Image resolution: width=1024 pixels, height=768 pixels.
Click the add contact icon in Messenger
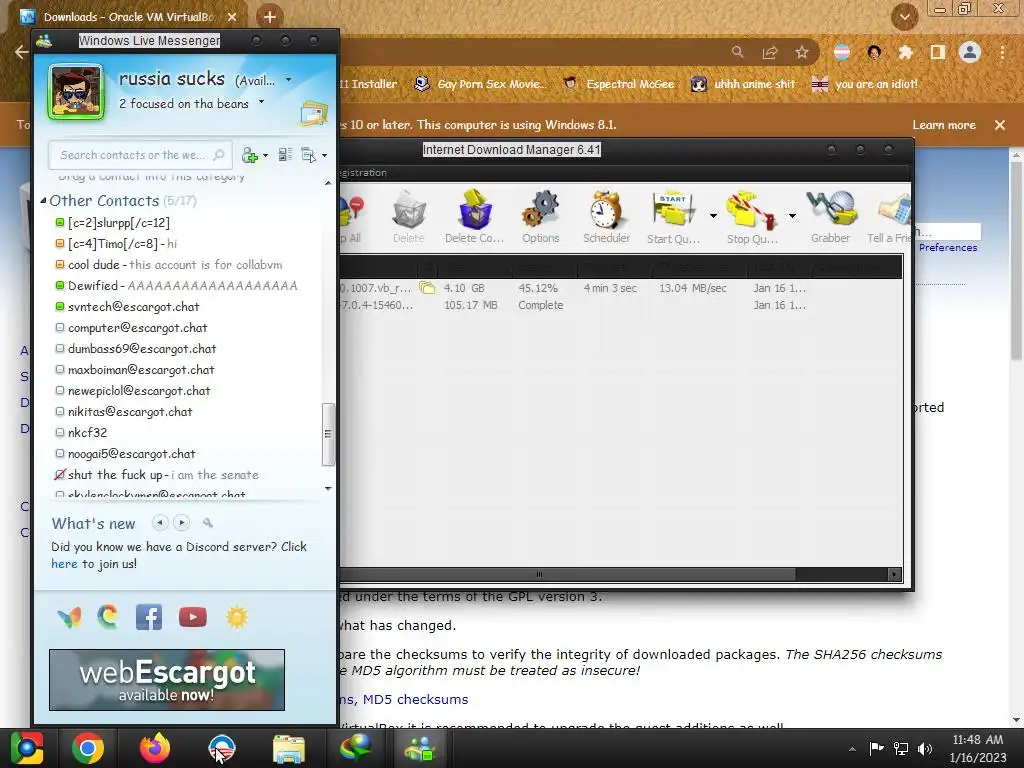click(x=249, y=155)
